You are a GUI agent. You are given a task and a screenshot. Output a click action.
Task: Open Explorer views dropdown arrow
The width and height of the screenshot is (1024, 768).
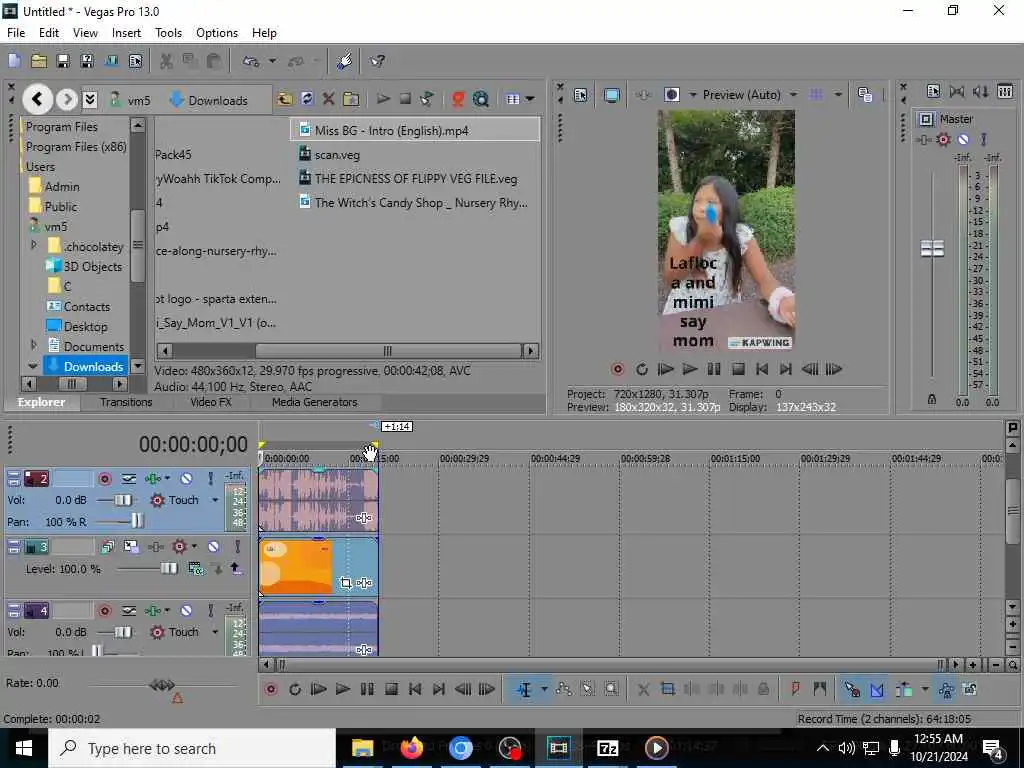pyautogui.click(x=530, y=99)
